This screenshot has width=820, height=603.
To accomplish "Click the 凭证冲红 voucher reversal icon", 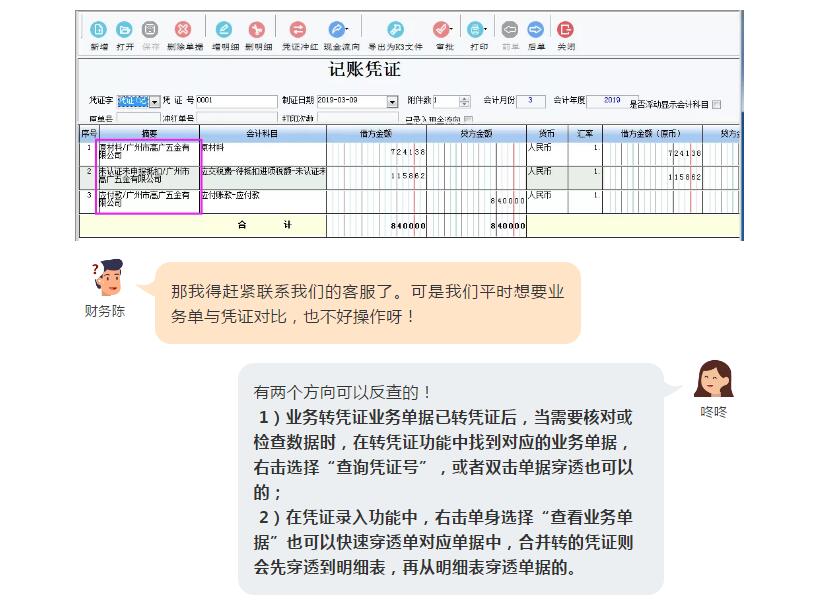I will (x=297, y=30).
